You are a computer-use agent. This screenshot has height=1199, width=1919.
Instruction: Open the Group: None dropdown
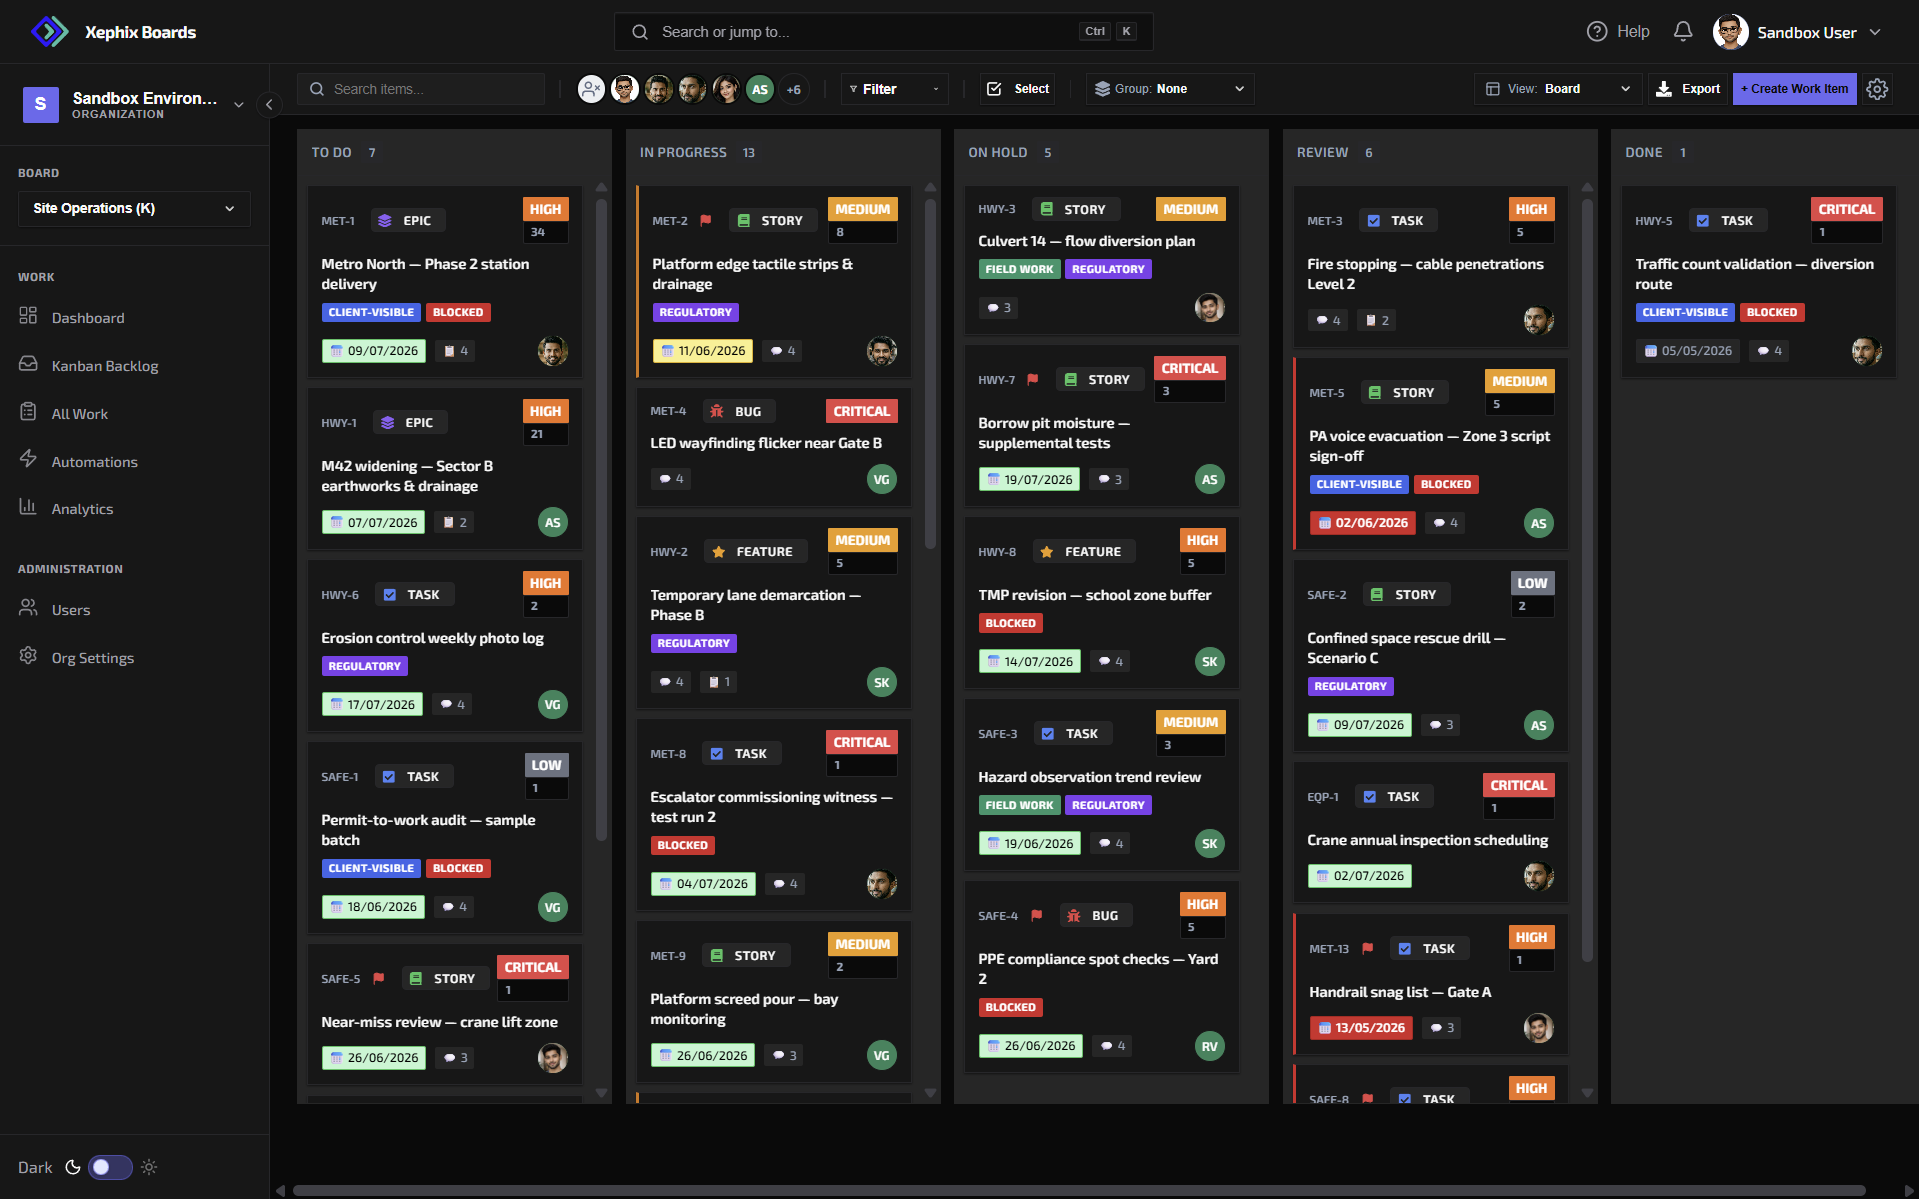pos(1170,89)
